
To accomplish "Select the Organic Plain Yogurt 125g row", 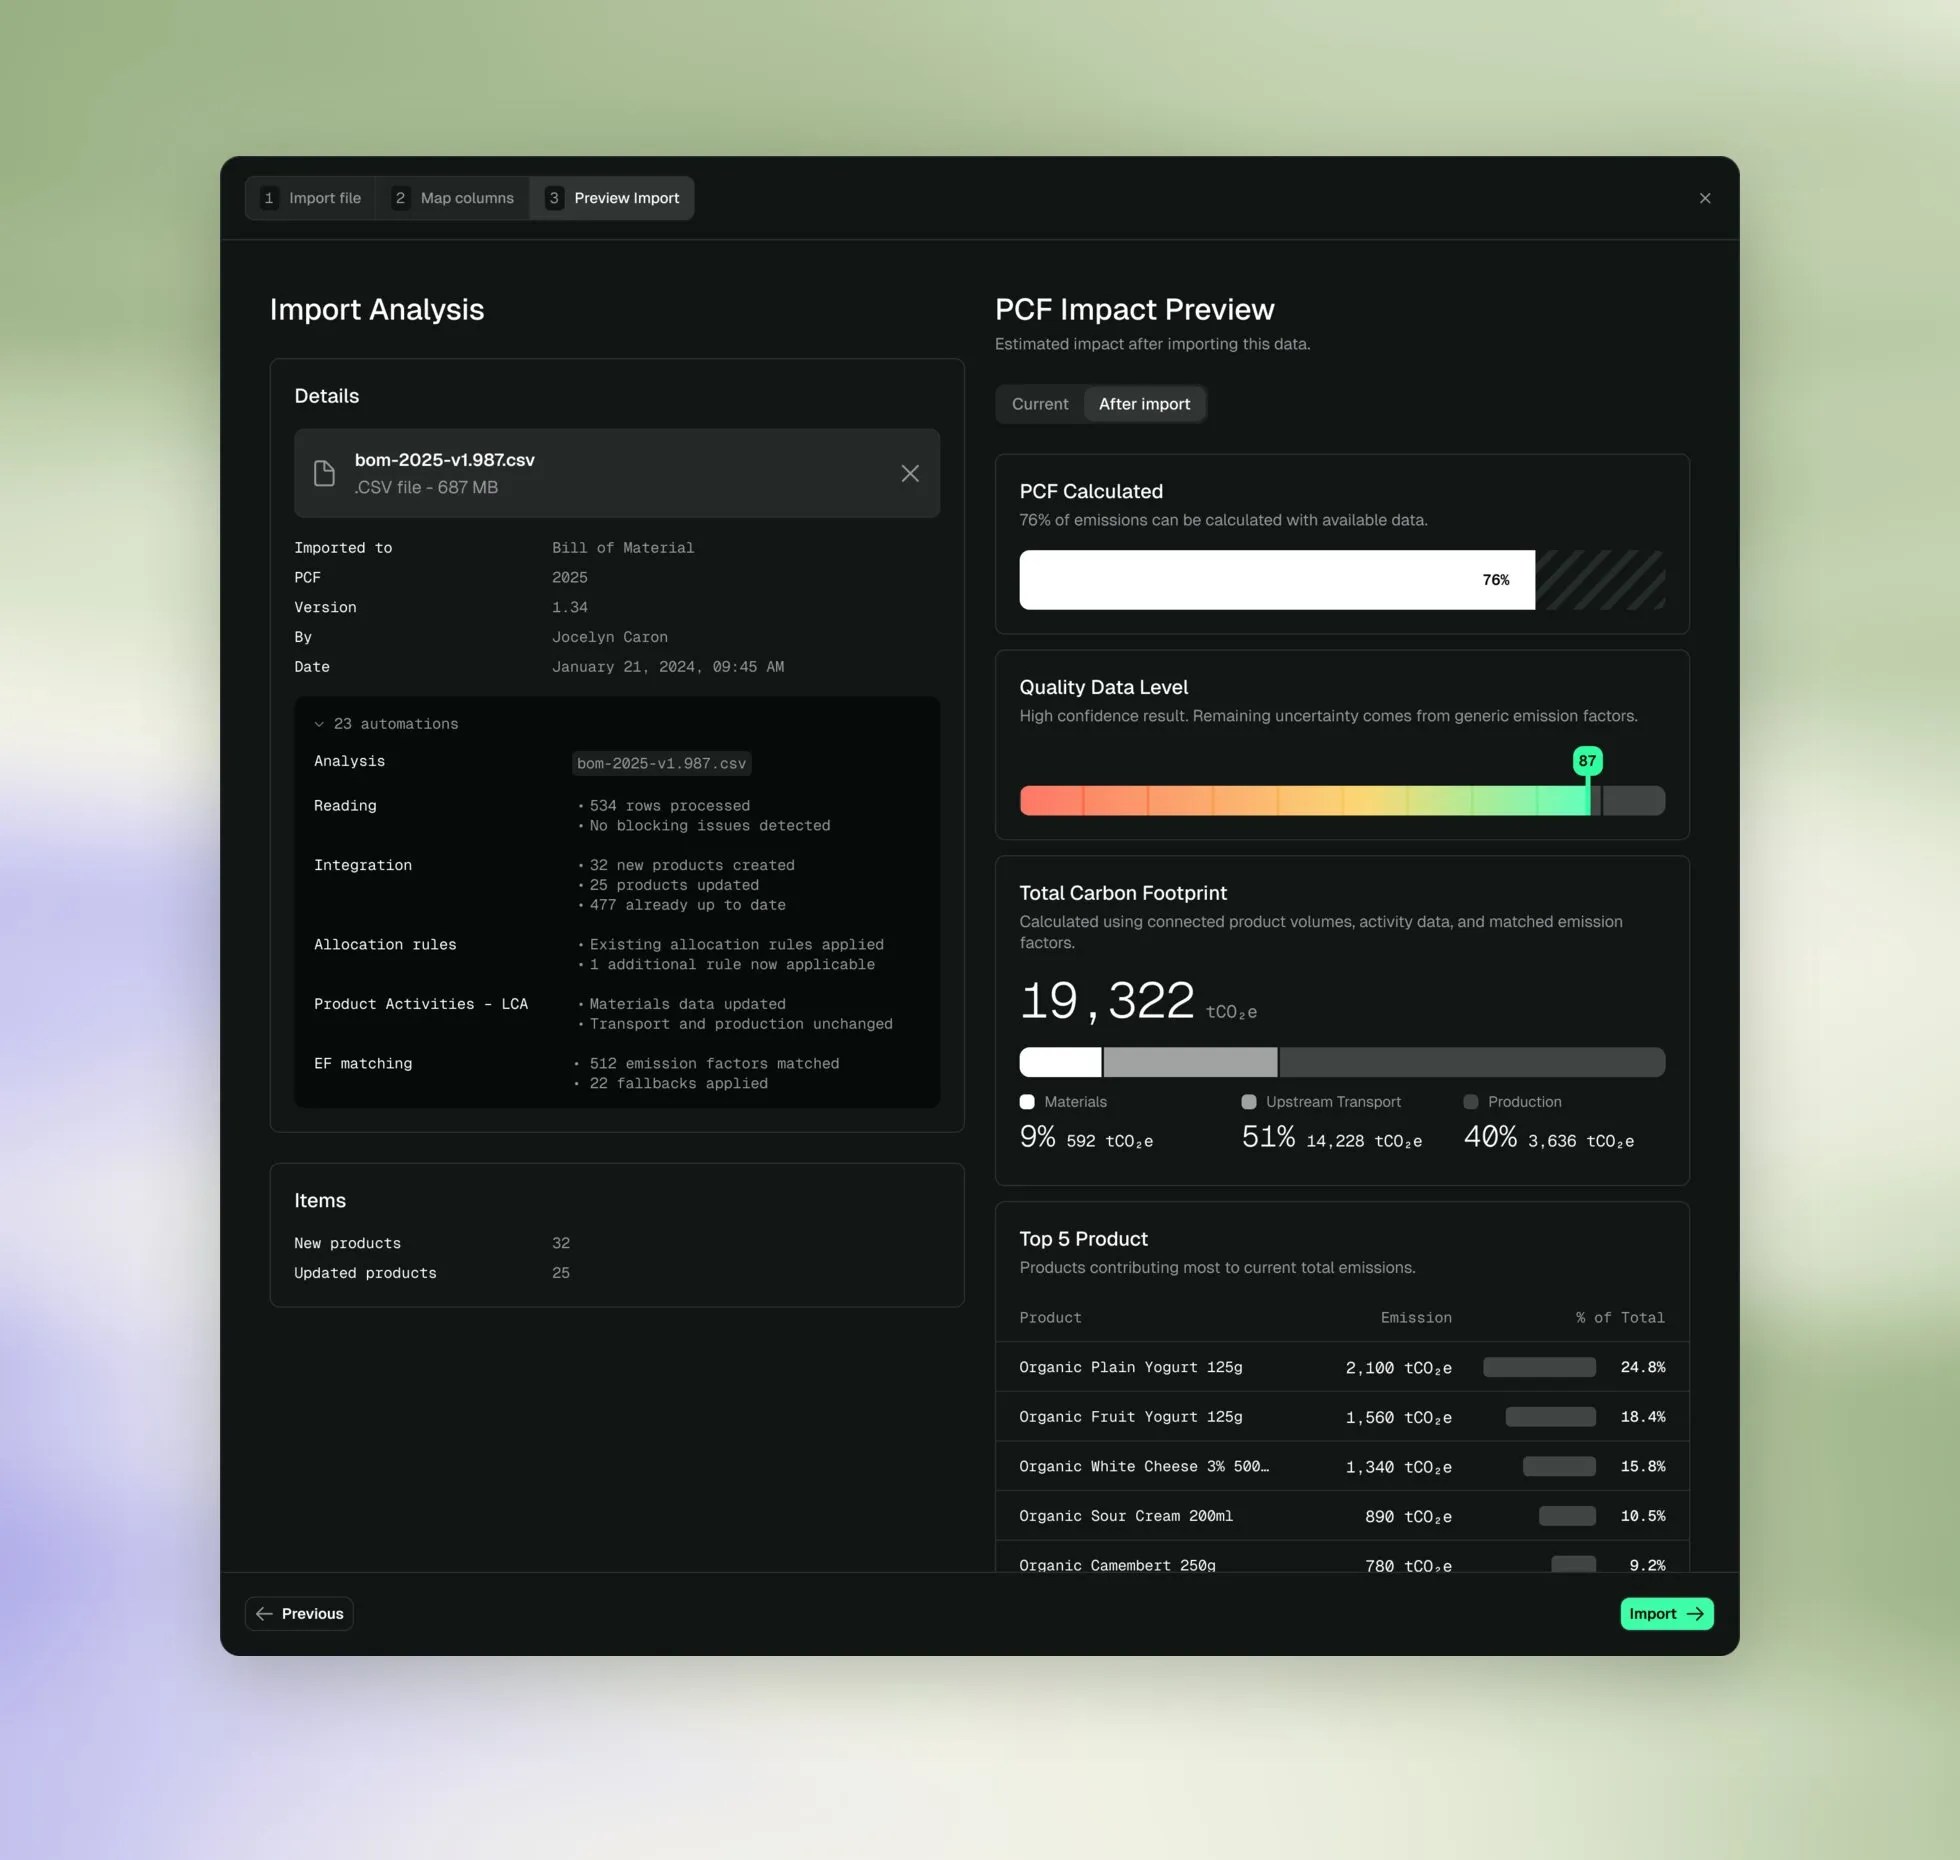I will tap(1342, 1367).
